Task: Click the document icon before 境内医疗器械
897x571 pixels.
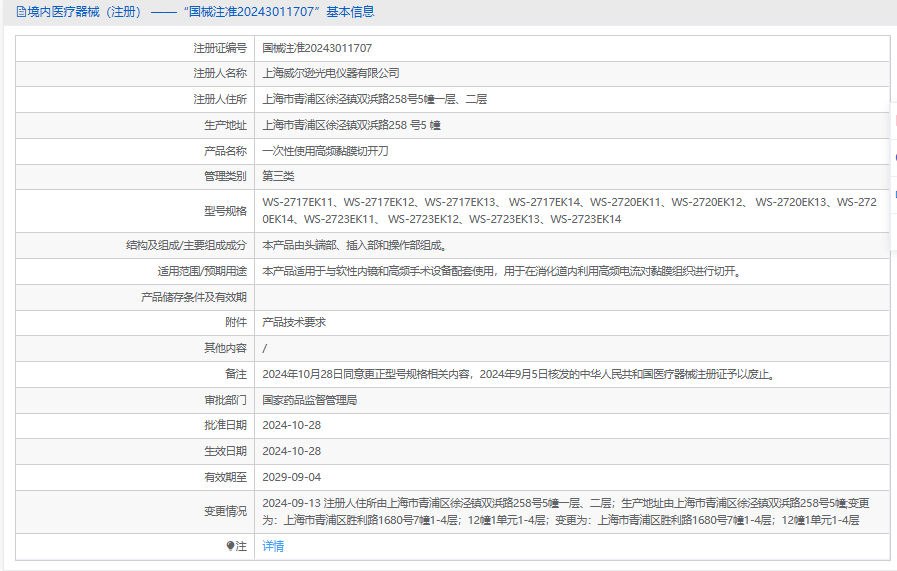Action: (x=21, y=12)
